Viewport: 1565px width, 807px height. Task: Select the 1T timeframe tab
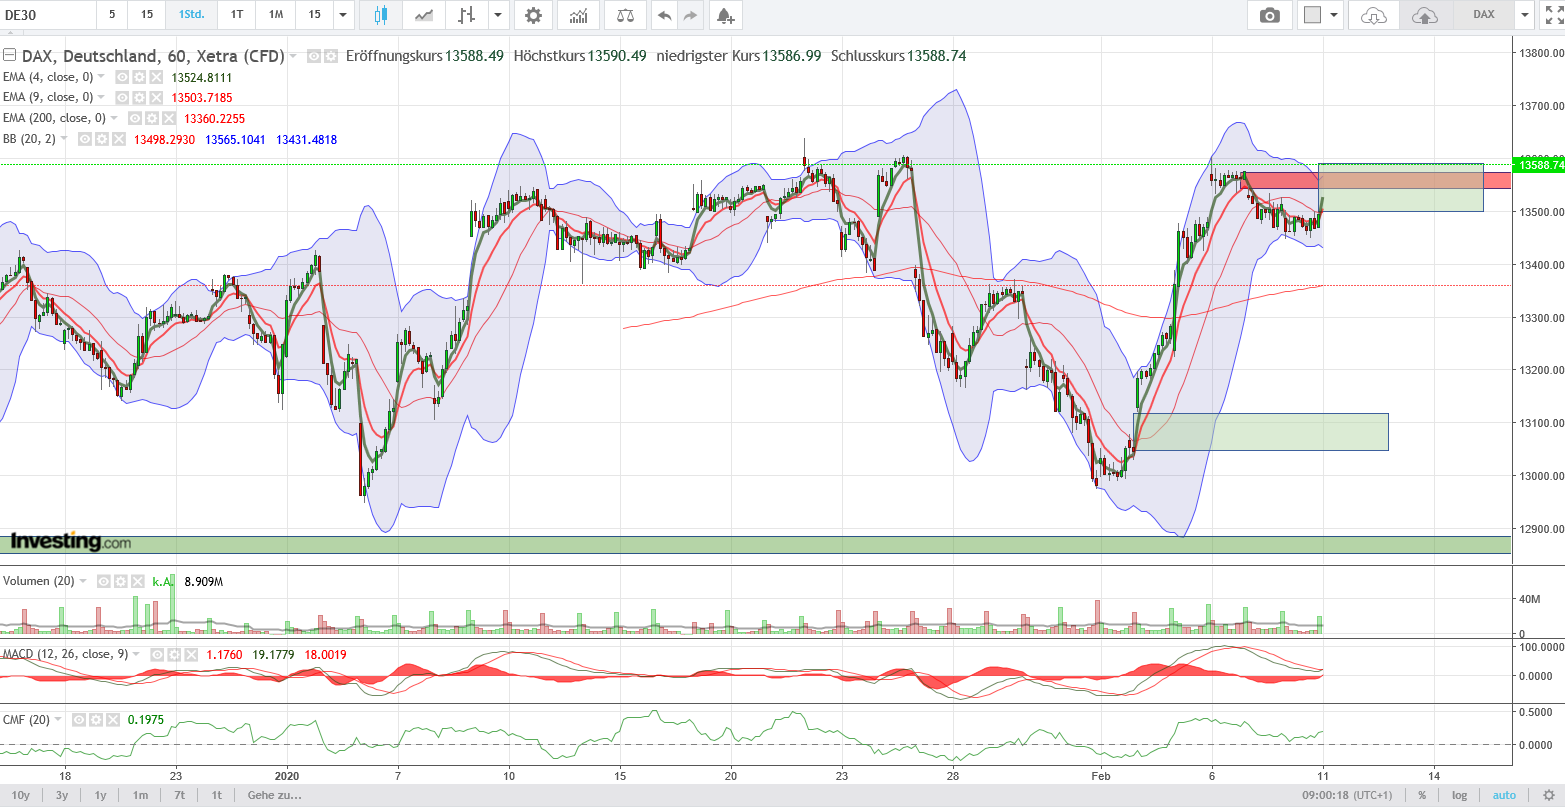[x=236, y=15]
